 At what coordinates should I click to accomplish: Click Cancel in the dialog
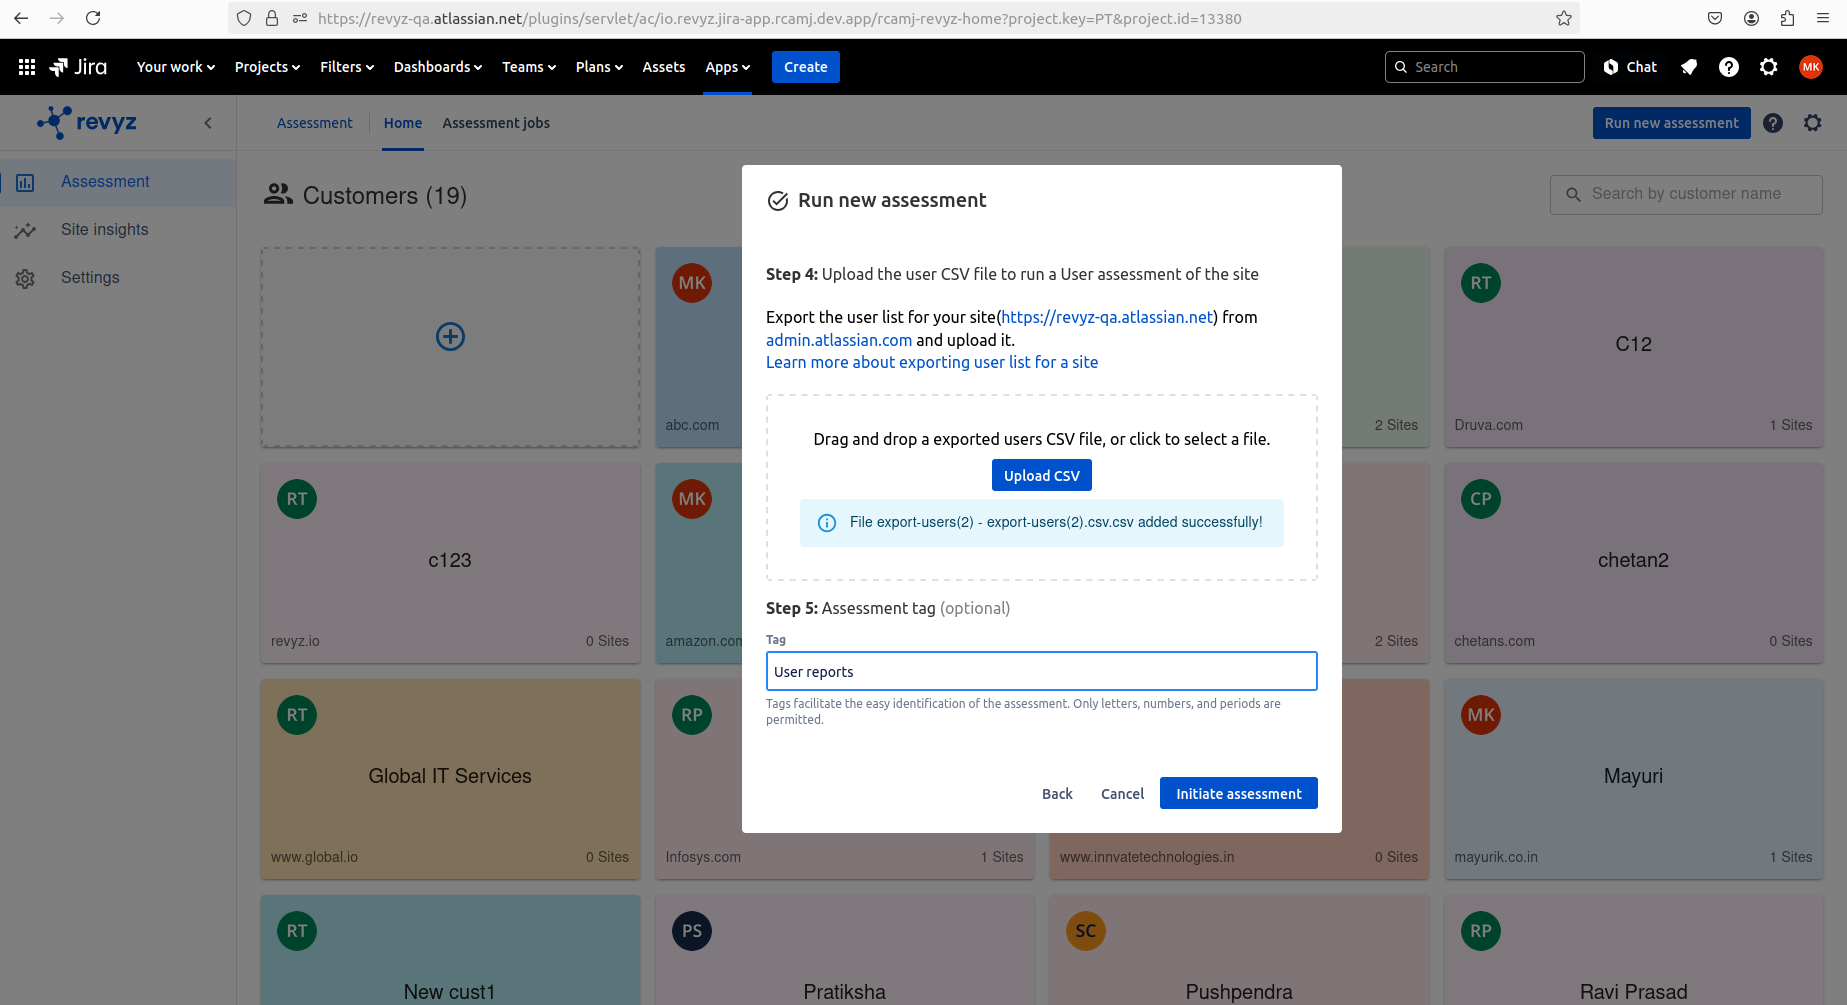[x=1122, y=794]
